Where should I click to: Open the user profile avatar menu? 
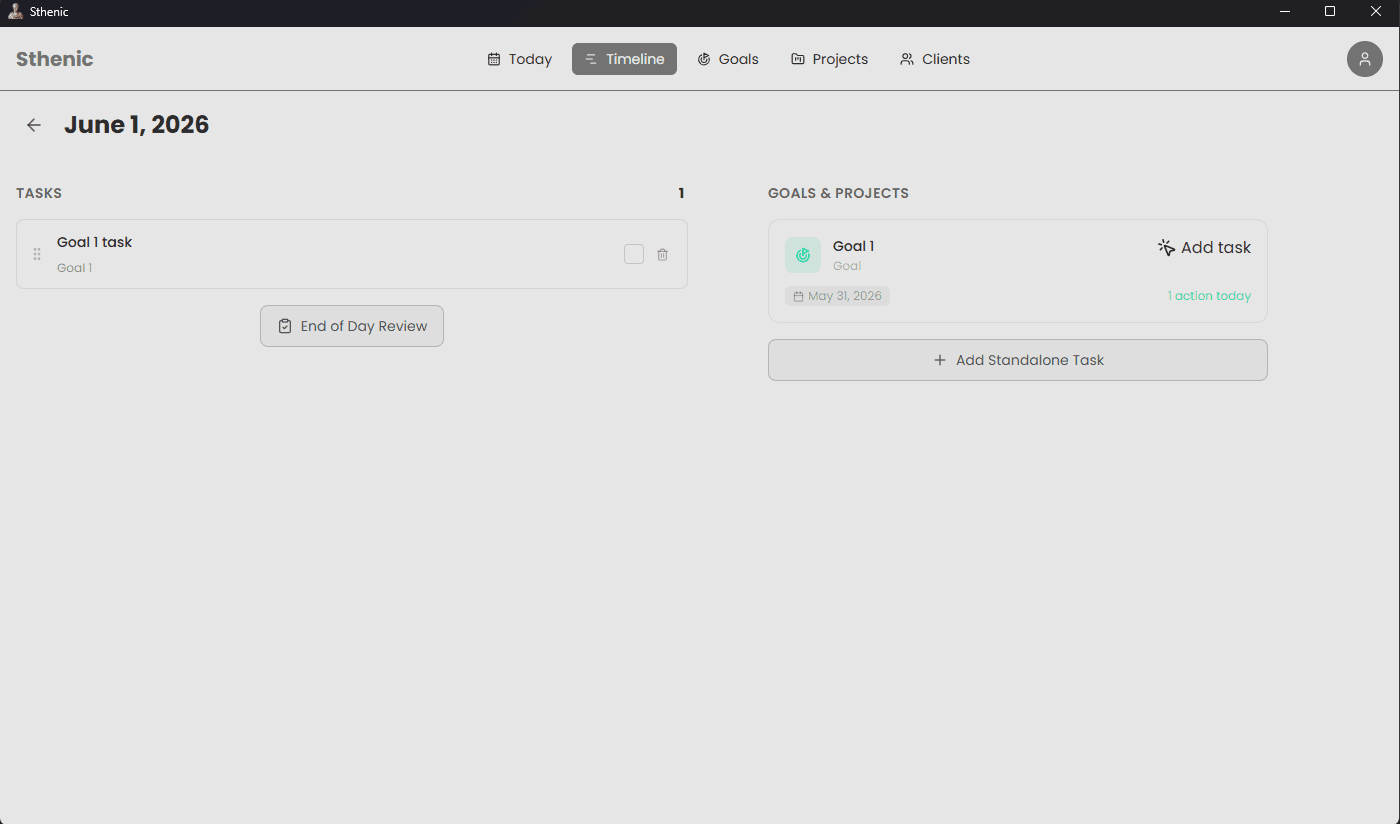point(1364,59)
